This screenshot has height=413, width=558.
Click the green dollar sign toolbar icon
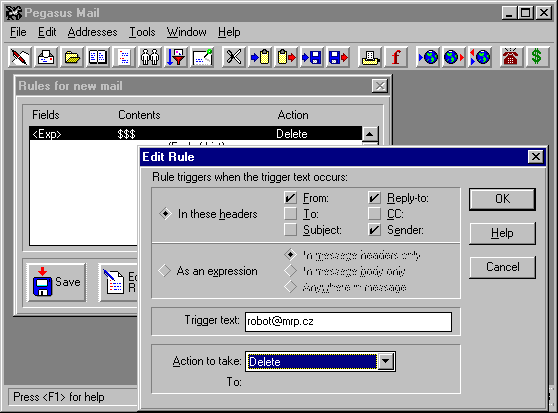(536, 57)
